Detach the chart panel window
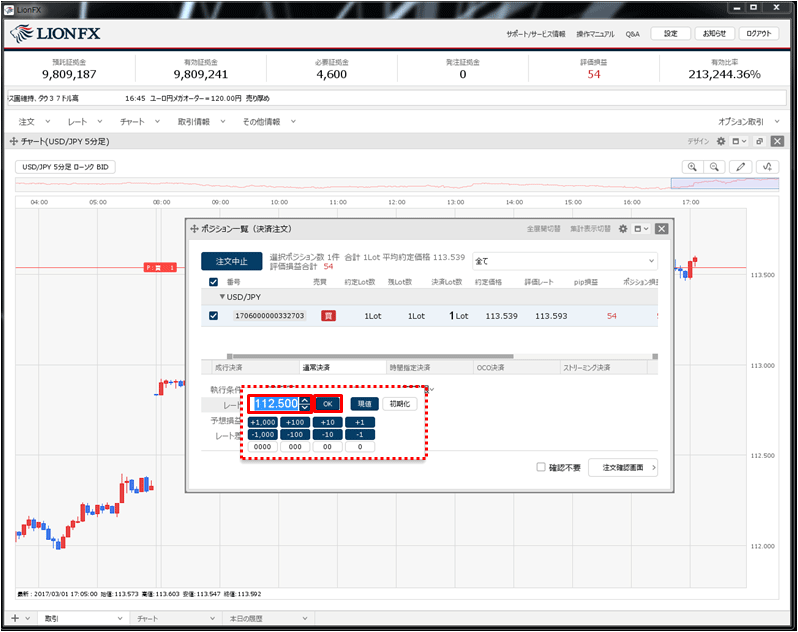798x632 pixels. pos(759,141)
